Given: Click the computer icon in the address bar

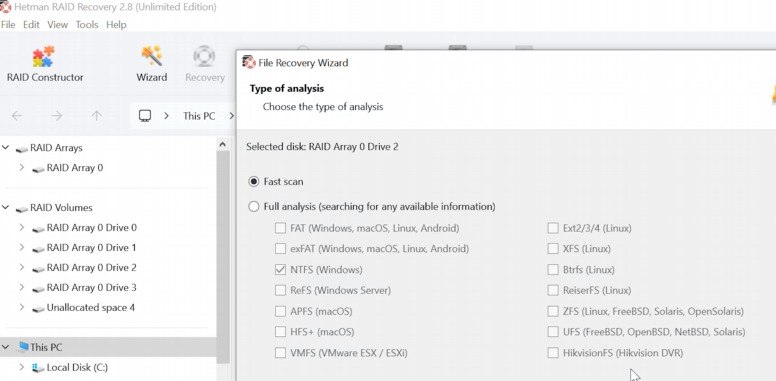Looking at the screenshot, I should point(145,116).
